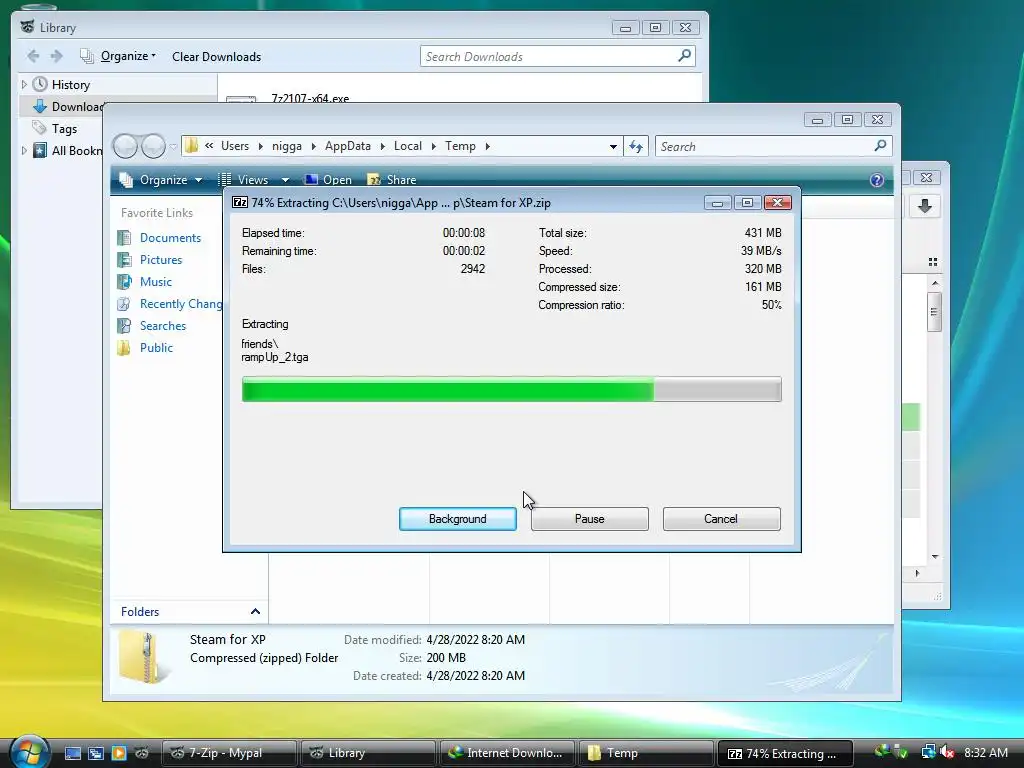Expand All Bookmarks tree item
The image size is (1024, 768).
pos(24,150)
